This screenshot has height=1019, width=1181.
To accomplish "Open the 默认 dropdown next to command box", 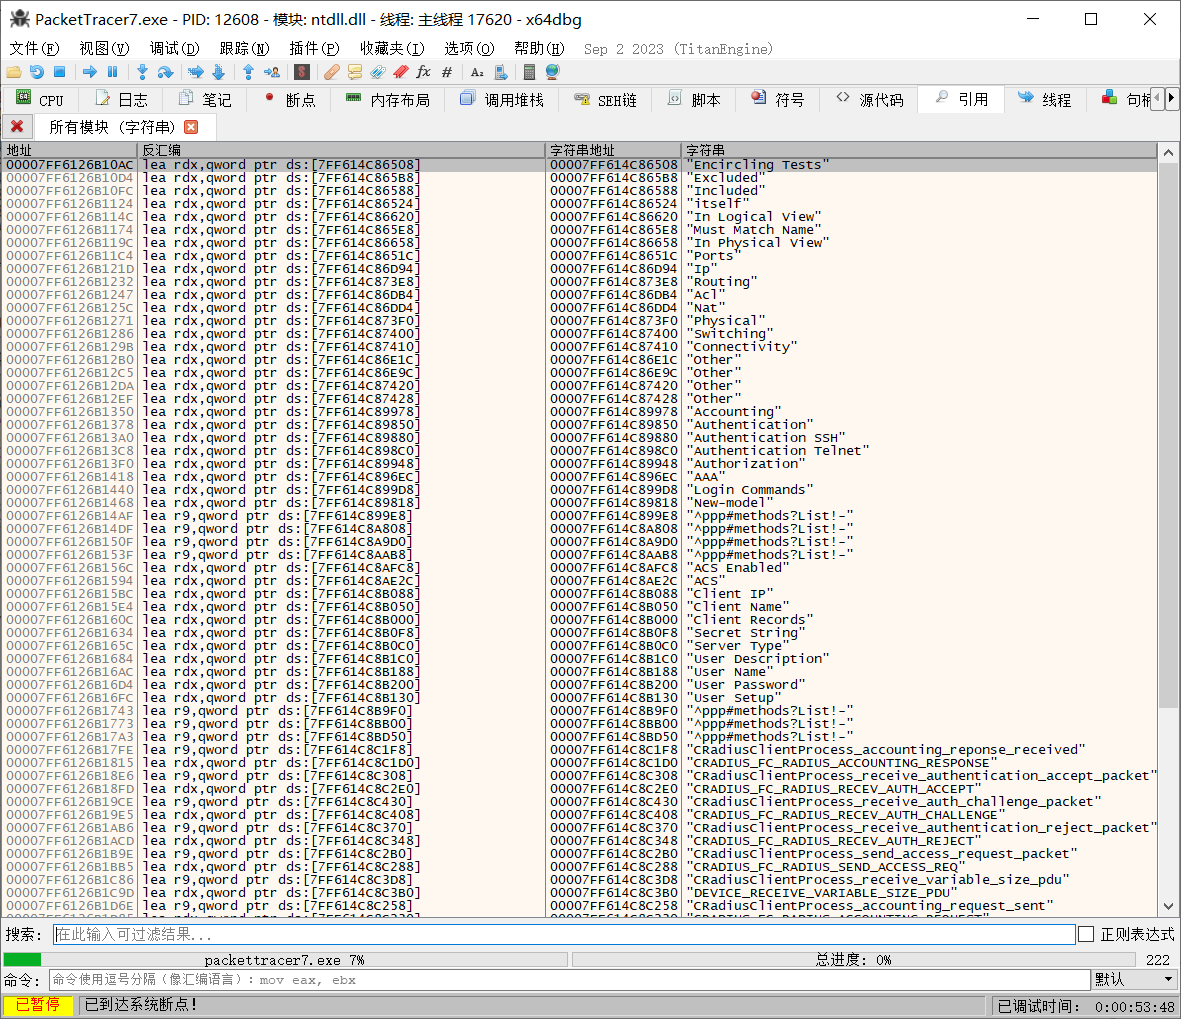I will pyautogui.click(x=1135, y=979).
